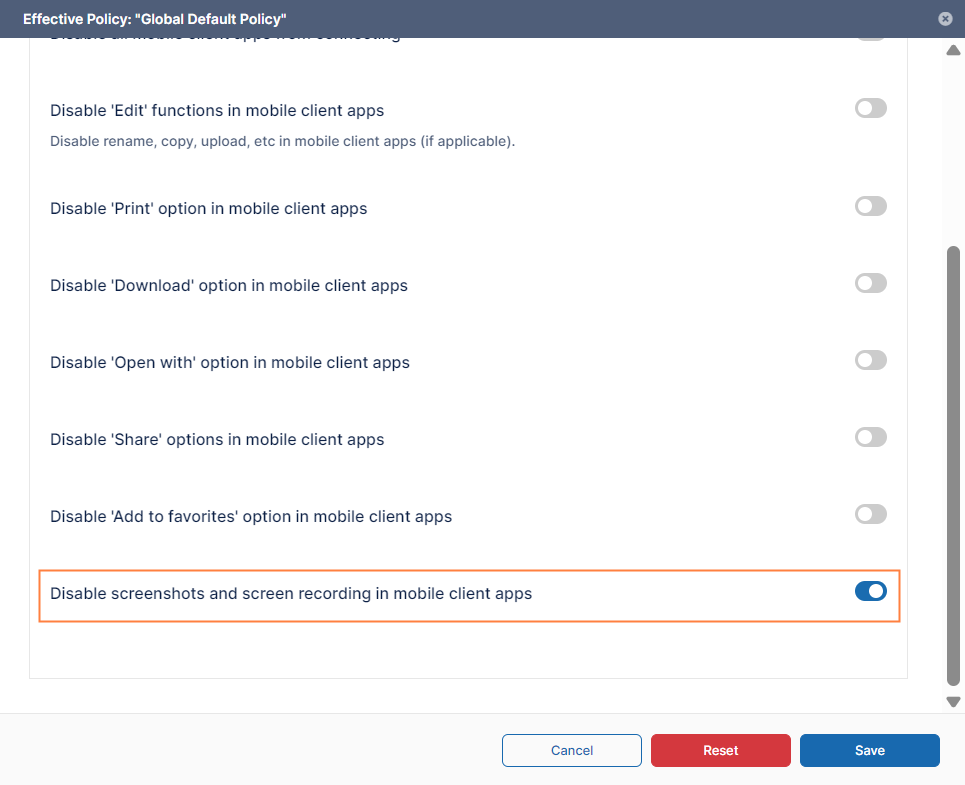Toggle Disable 'Add to favorites' switch
The image size is (965, 785).
870,514
